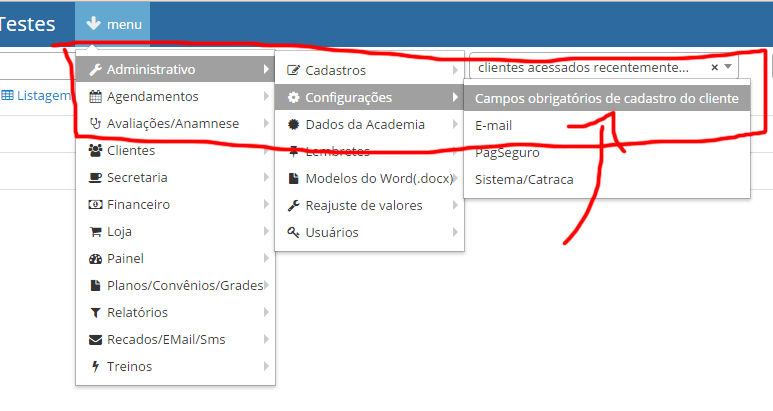Click the recently accessed clients search field

point(585,68)
